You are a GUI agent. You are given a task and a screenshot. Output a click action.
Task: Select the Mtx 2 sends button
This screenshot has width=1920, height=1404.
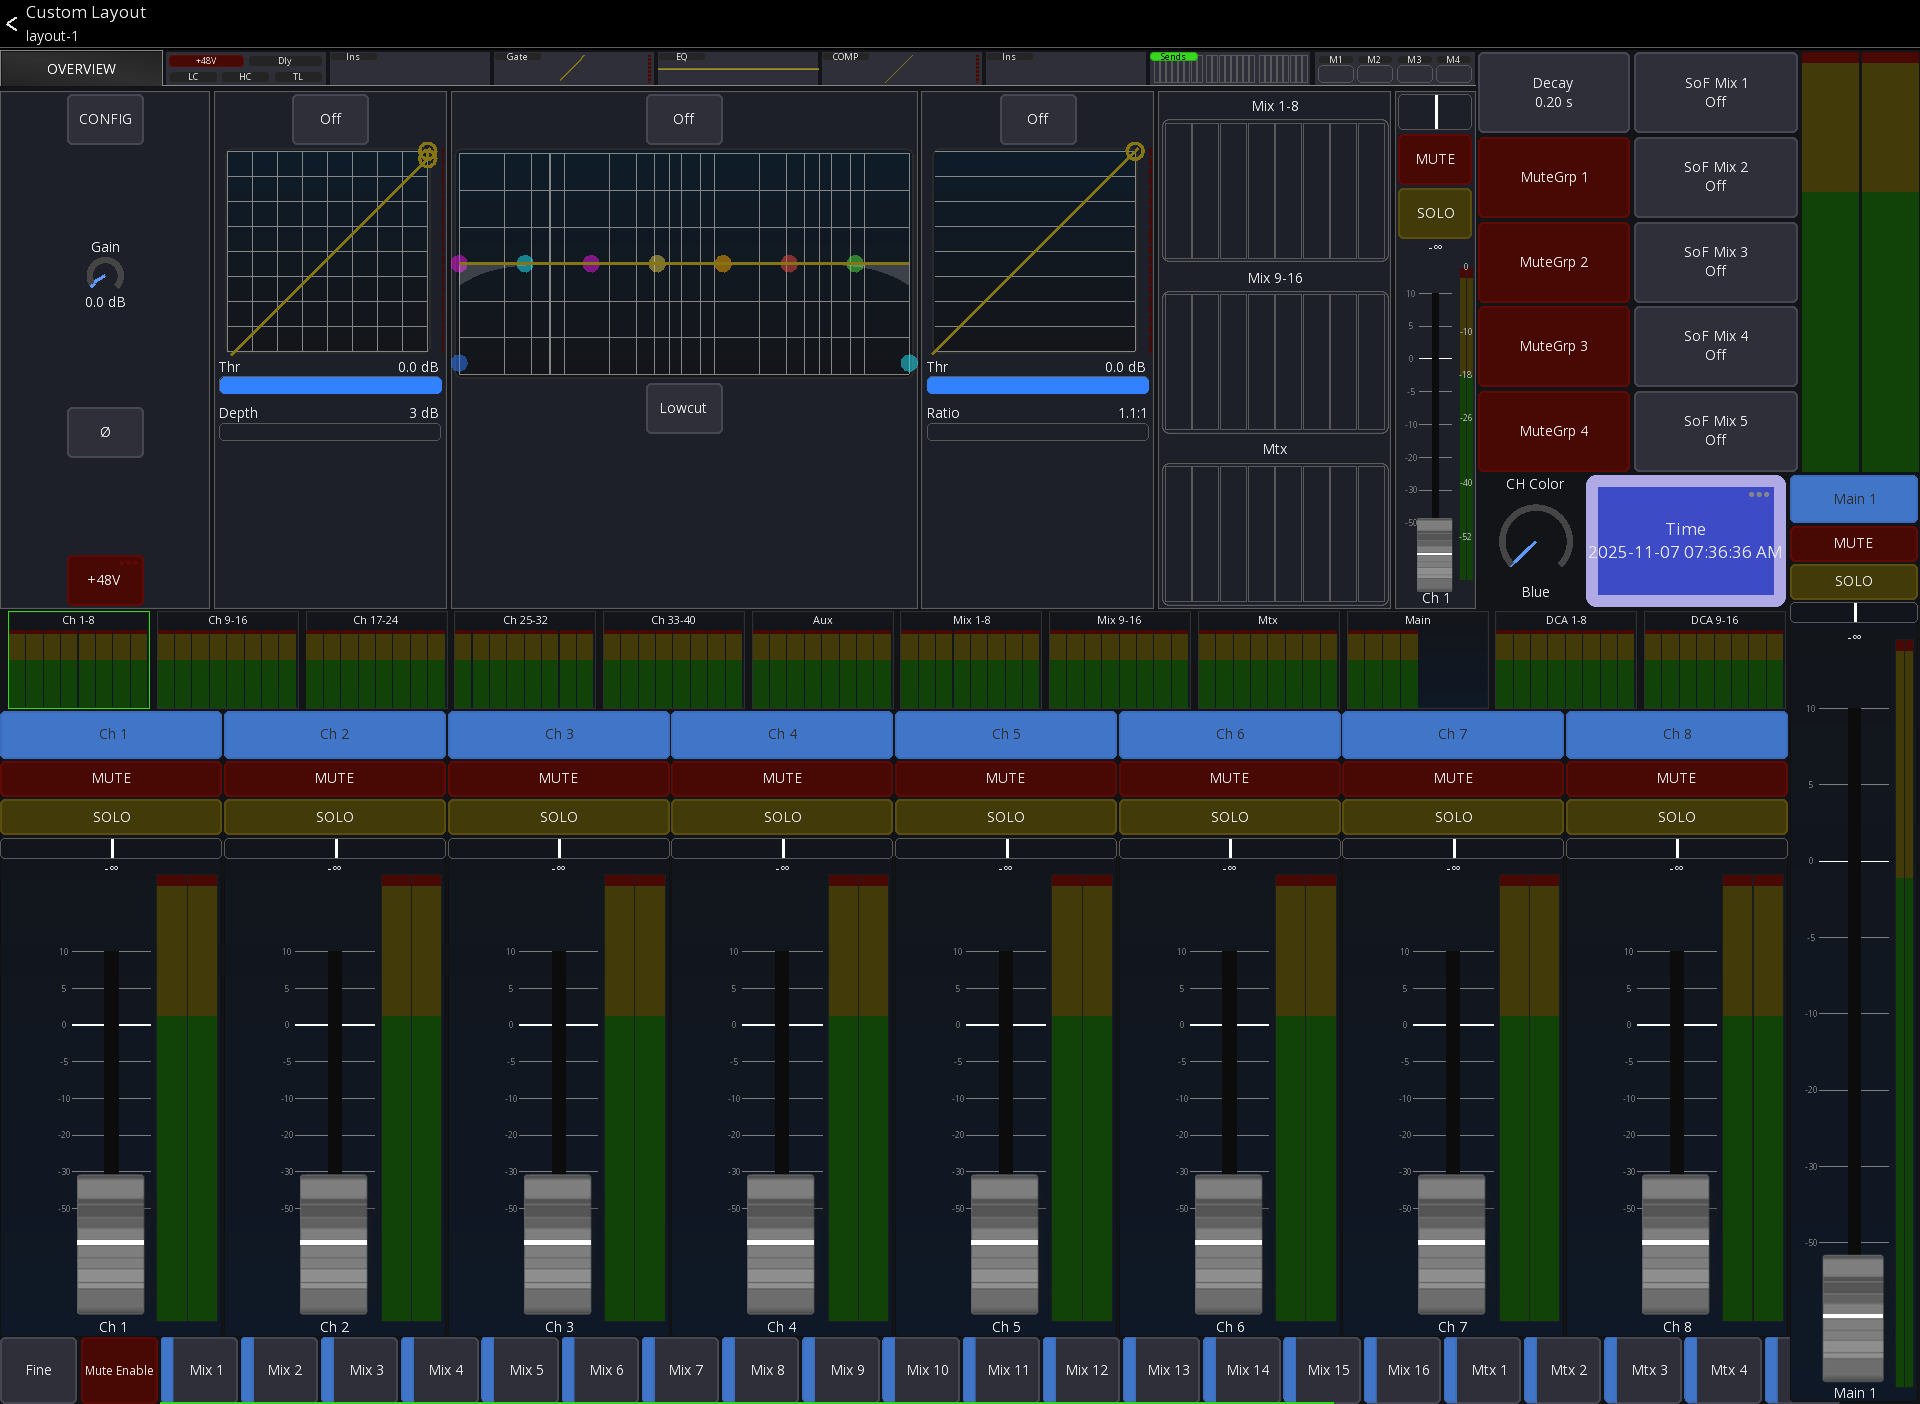(x=1563, y=1370)
